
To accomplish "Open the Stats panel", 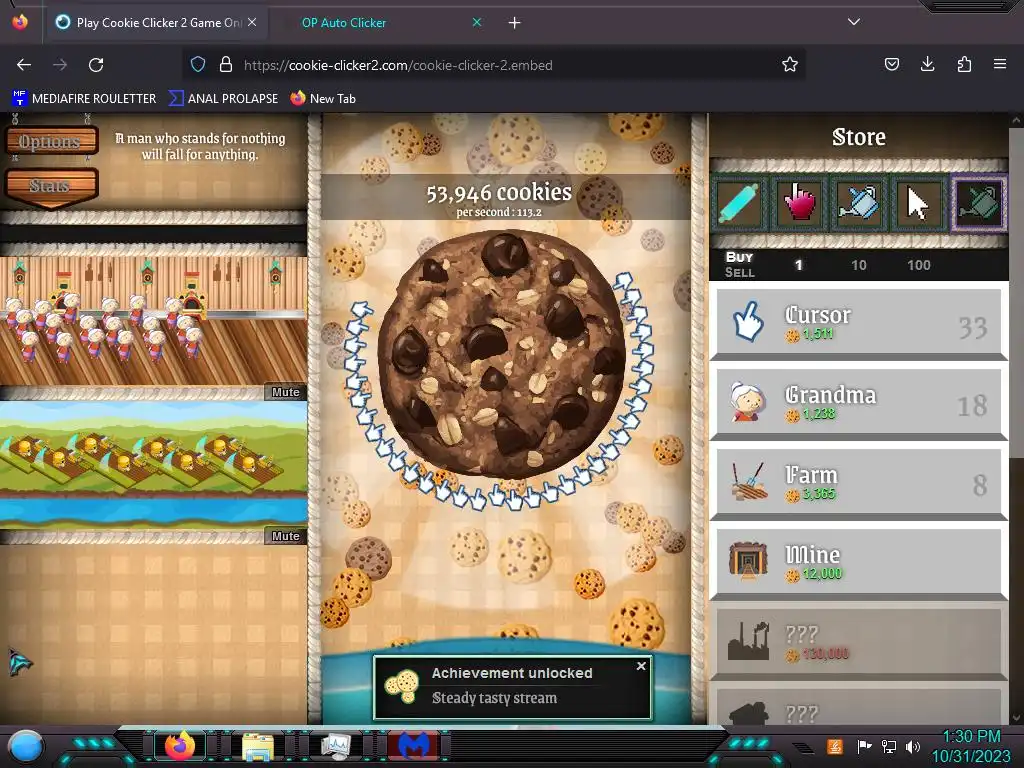I will point(51,186).
